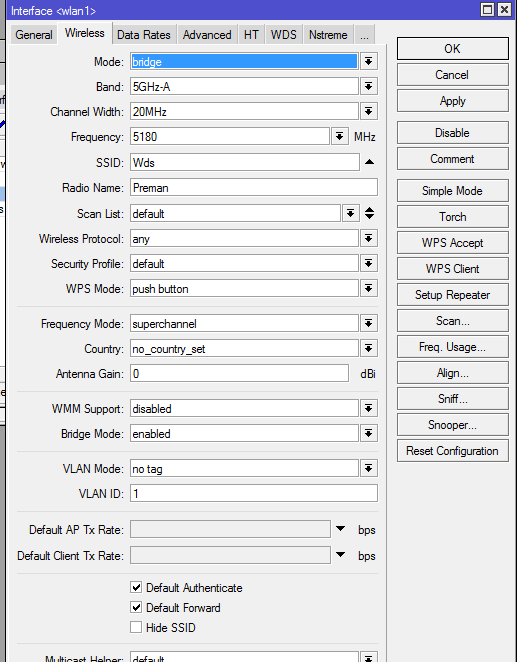The image size is (517, 662).
Task: Add a Comment to the interface
Action: coord(452,159)
